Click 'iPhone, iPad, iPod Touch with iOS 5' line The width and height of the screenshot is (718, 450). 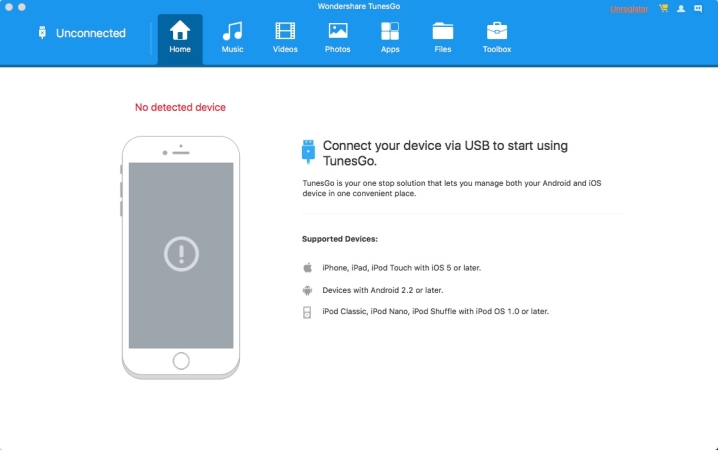(x=402, y=268)
